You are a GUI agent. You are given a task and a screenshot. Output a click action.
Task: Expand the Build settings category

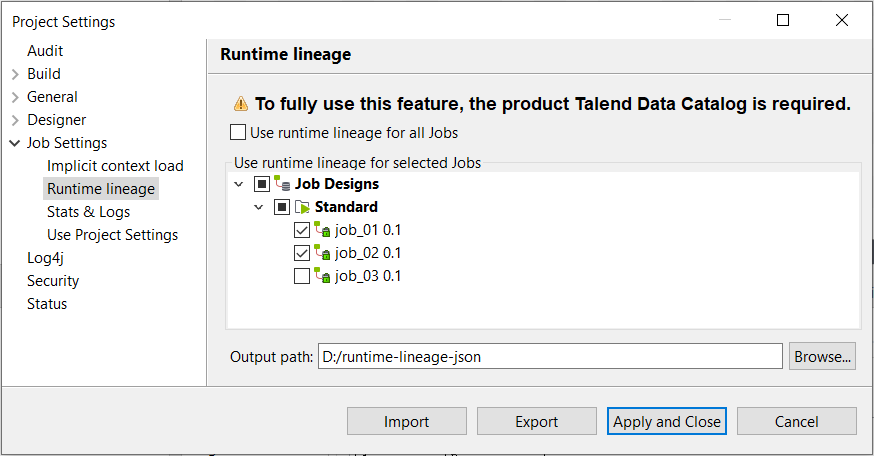(15, 74)
